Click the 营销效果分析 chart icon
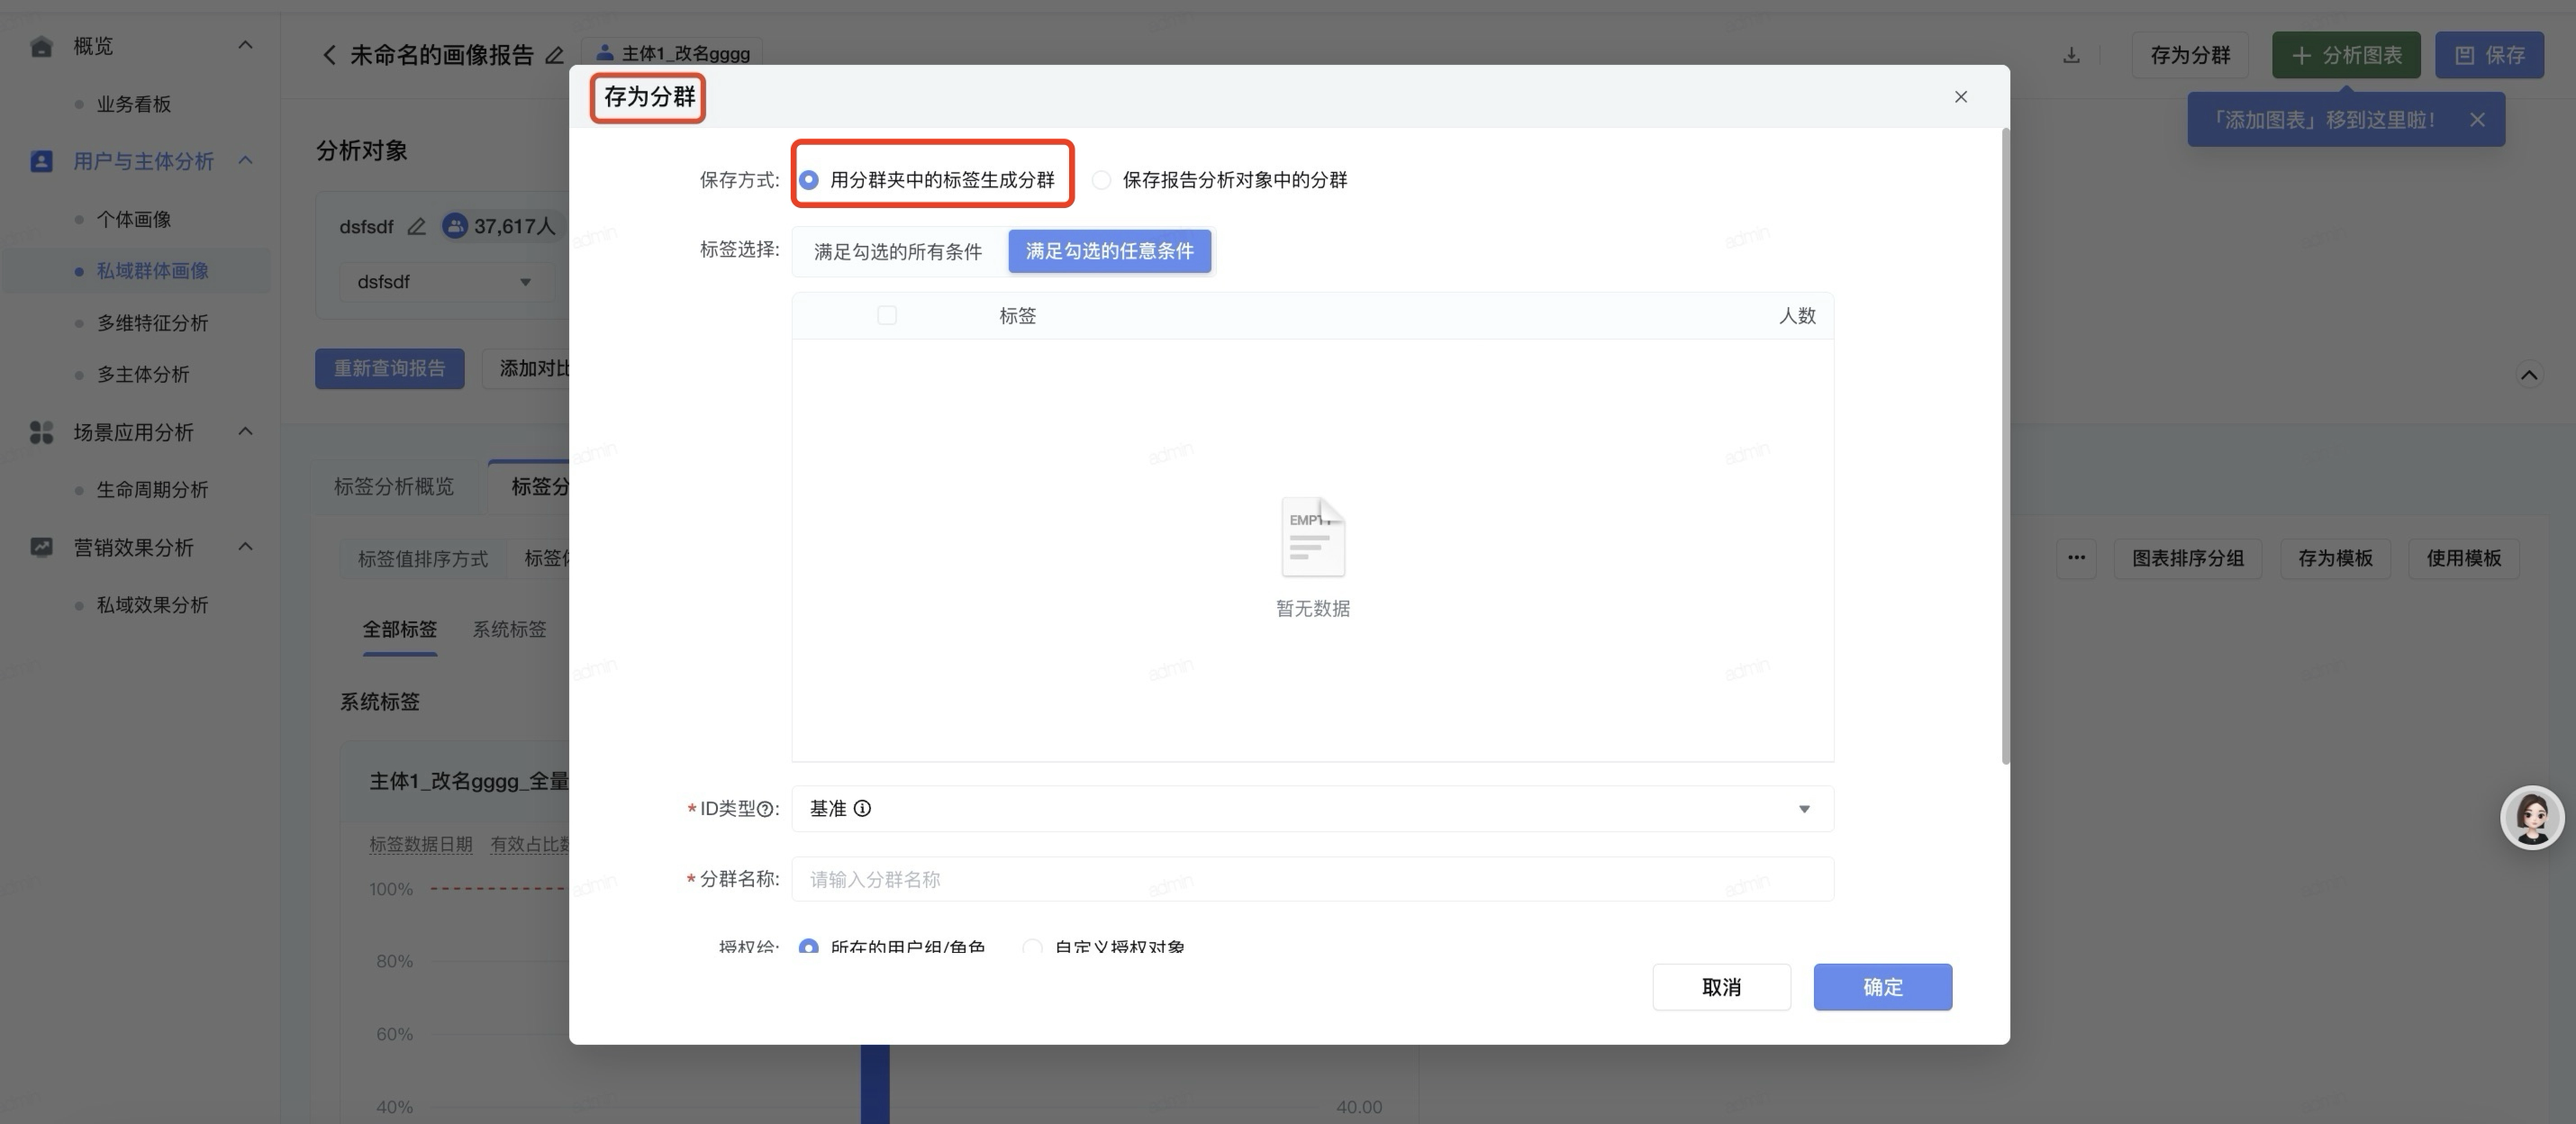This screenshot has width=2576, height=1124. [x=41, y=547]
